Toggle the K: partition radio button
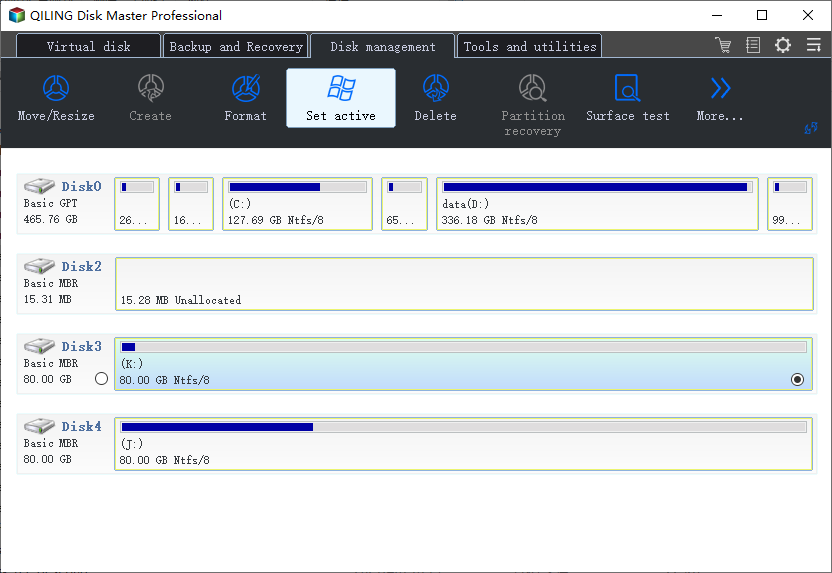 797,379
